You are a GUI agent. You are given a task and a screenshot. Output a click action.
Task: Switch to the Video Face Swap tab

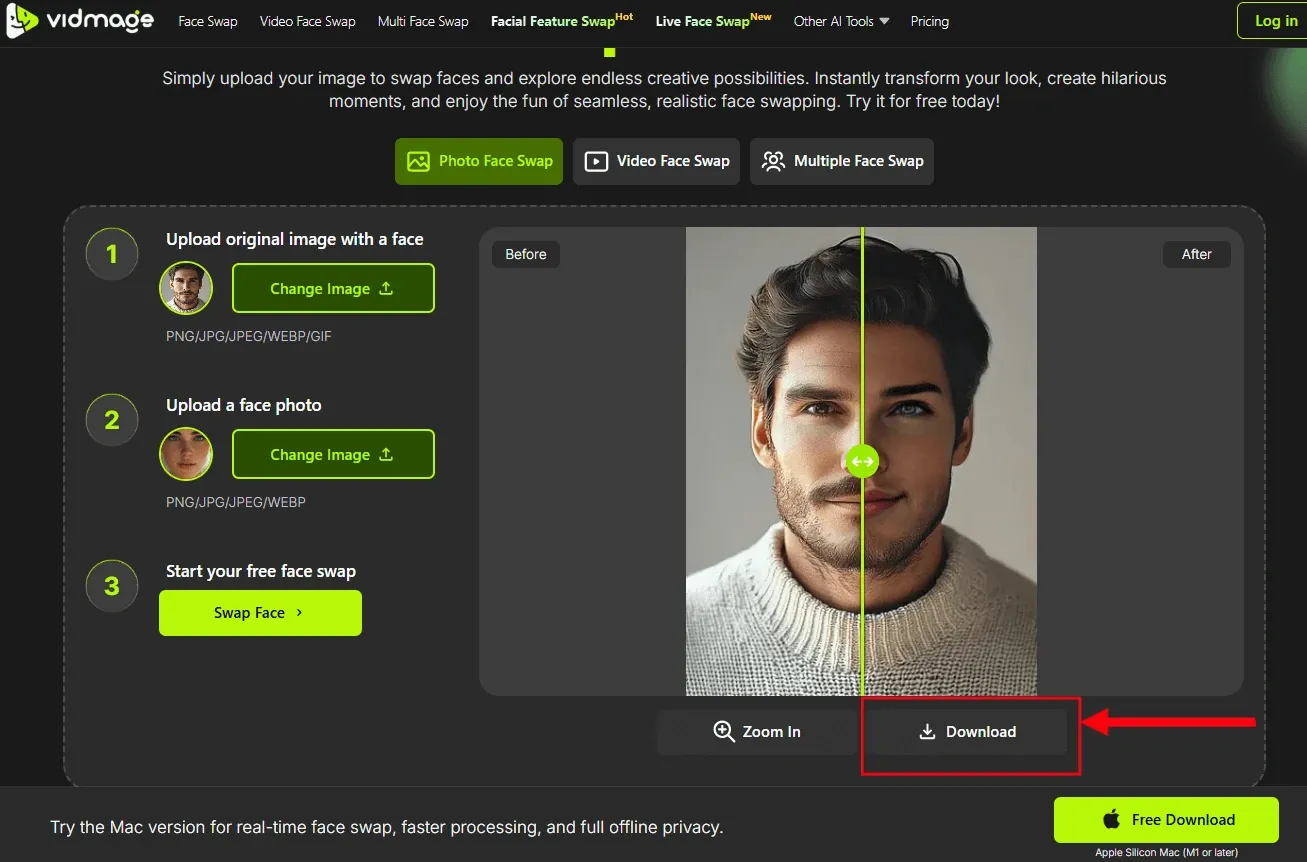[656, 161]
